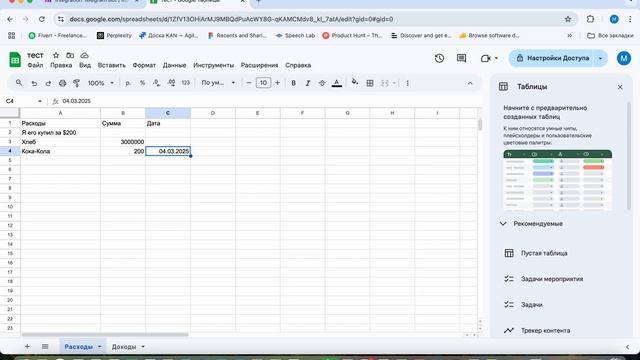Close the 'Таблицы' side panel
Image resolution: width=640 pixels, height=360 pixels.
(x=620, y=87)
